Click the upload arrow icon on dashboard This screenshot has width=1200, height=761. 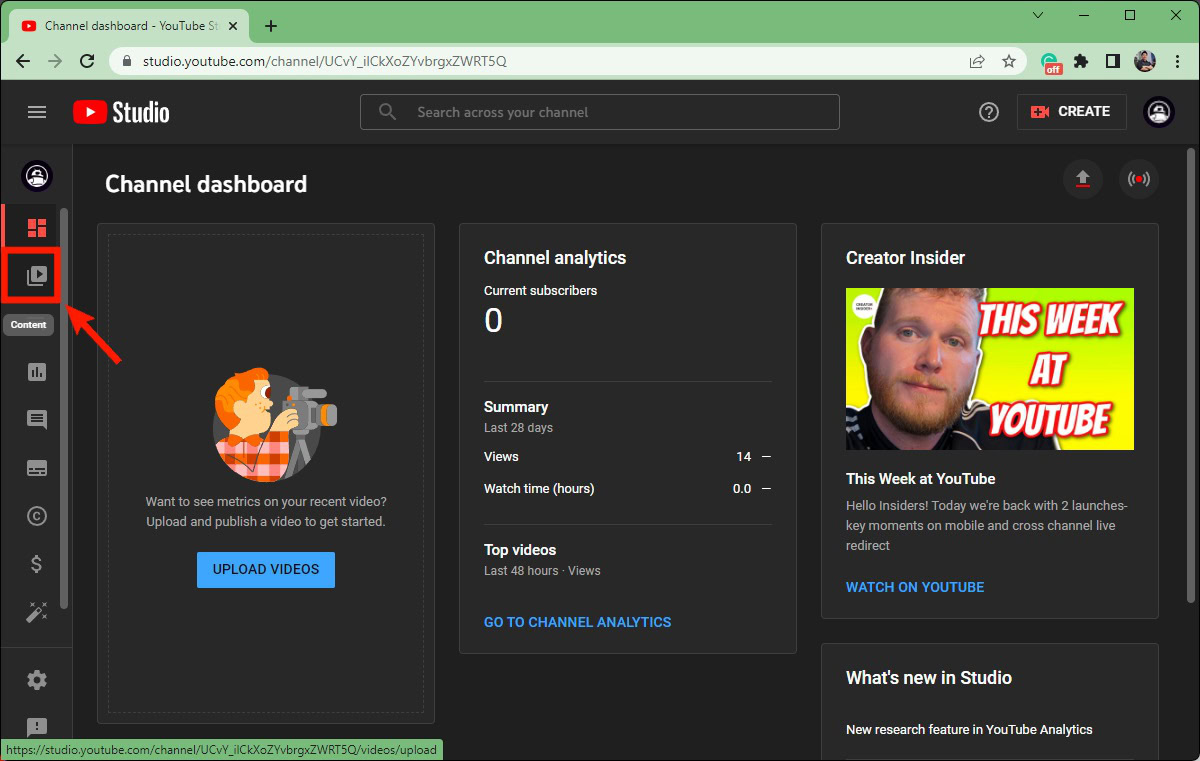coord(1082,179)
